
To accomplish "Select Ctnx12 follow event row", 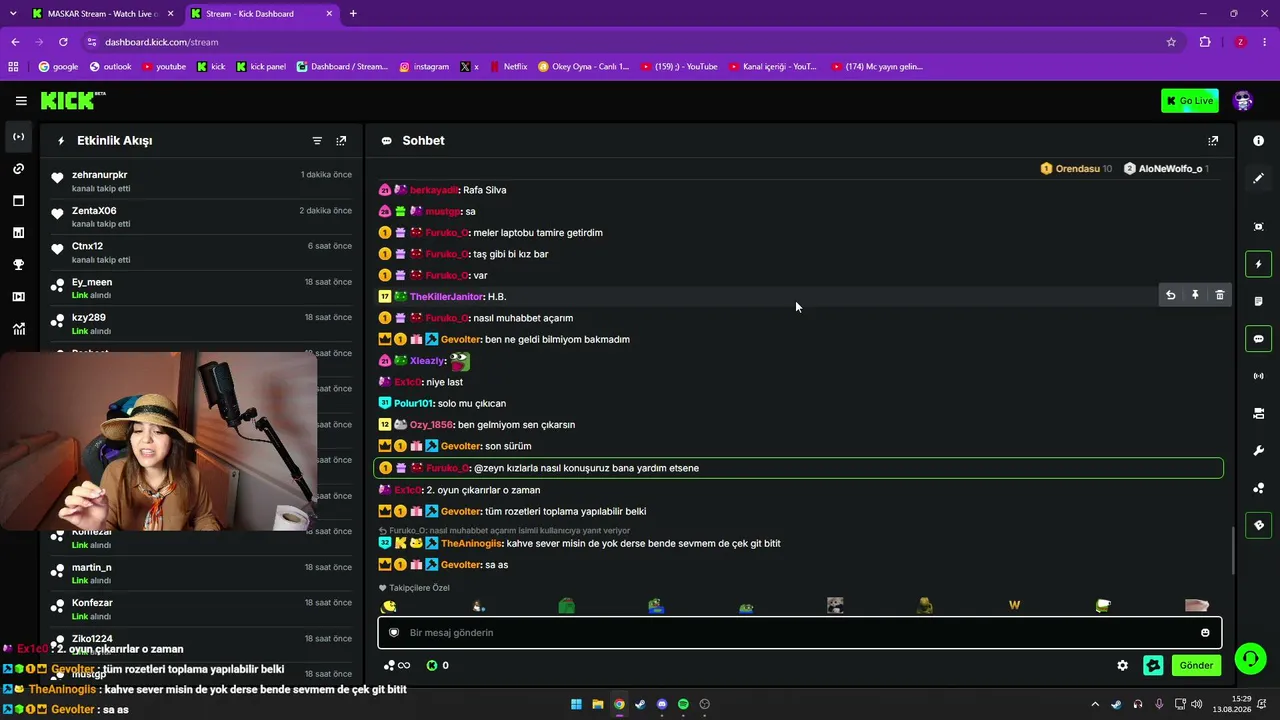I will 202,252.
